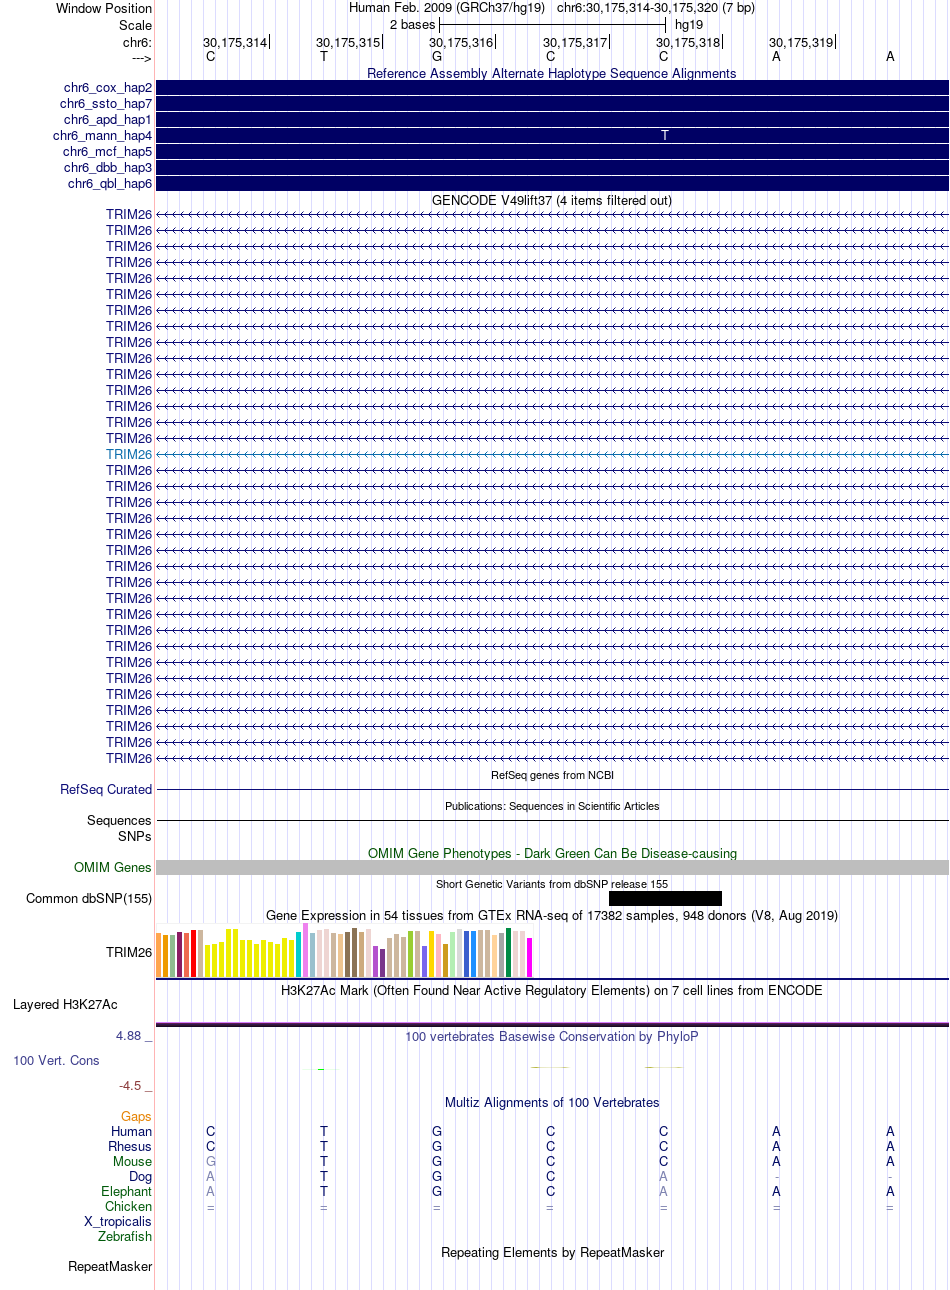Click the 100 Vert. Cons label

coord(56,1060)
